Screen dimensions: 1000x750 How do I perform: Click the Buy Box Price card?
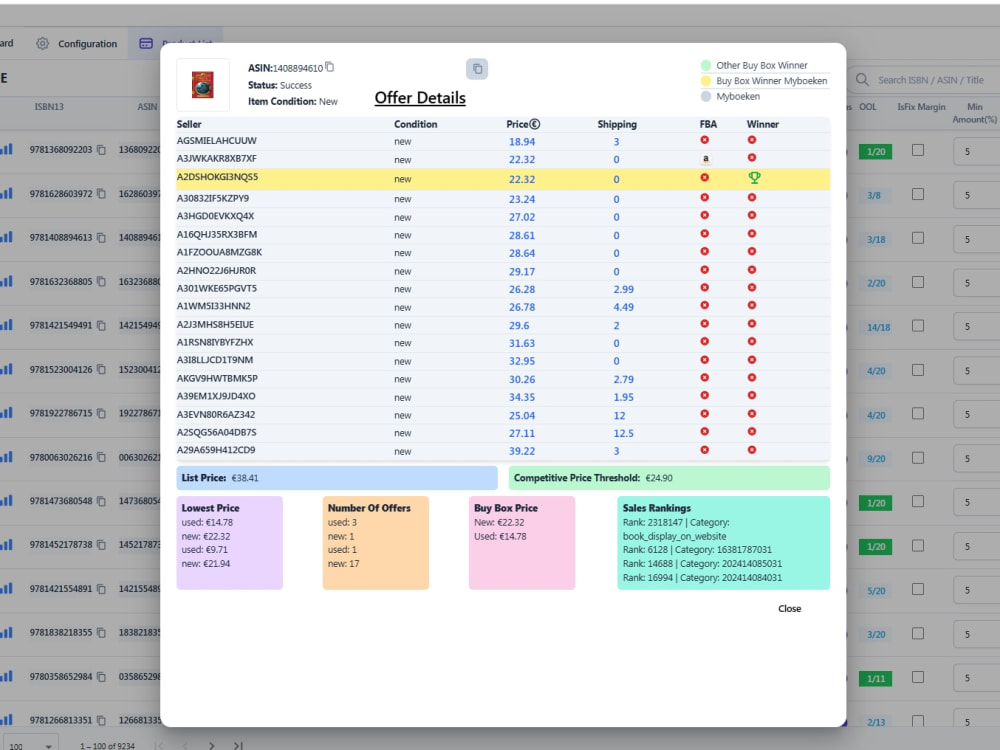(x=522, y=543)
